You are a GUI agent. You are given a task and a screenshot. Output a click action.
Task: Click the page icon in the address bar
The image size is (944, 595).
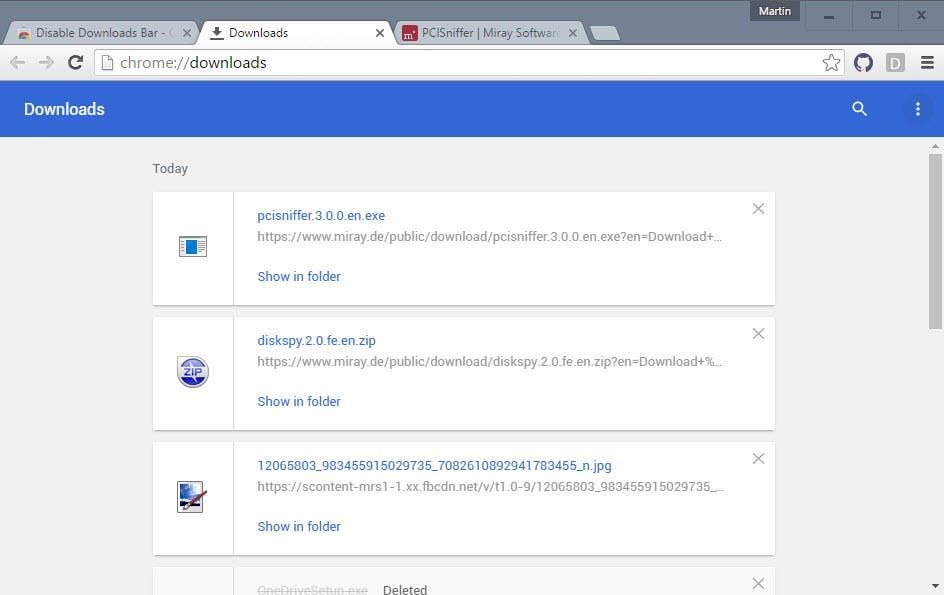click(x=107, y=63)
